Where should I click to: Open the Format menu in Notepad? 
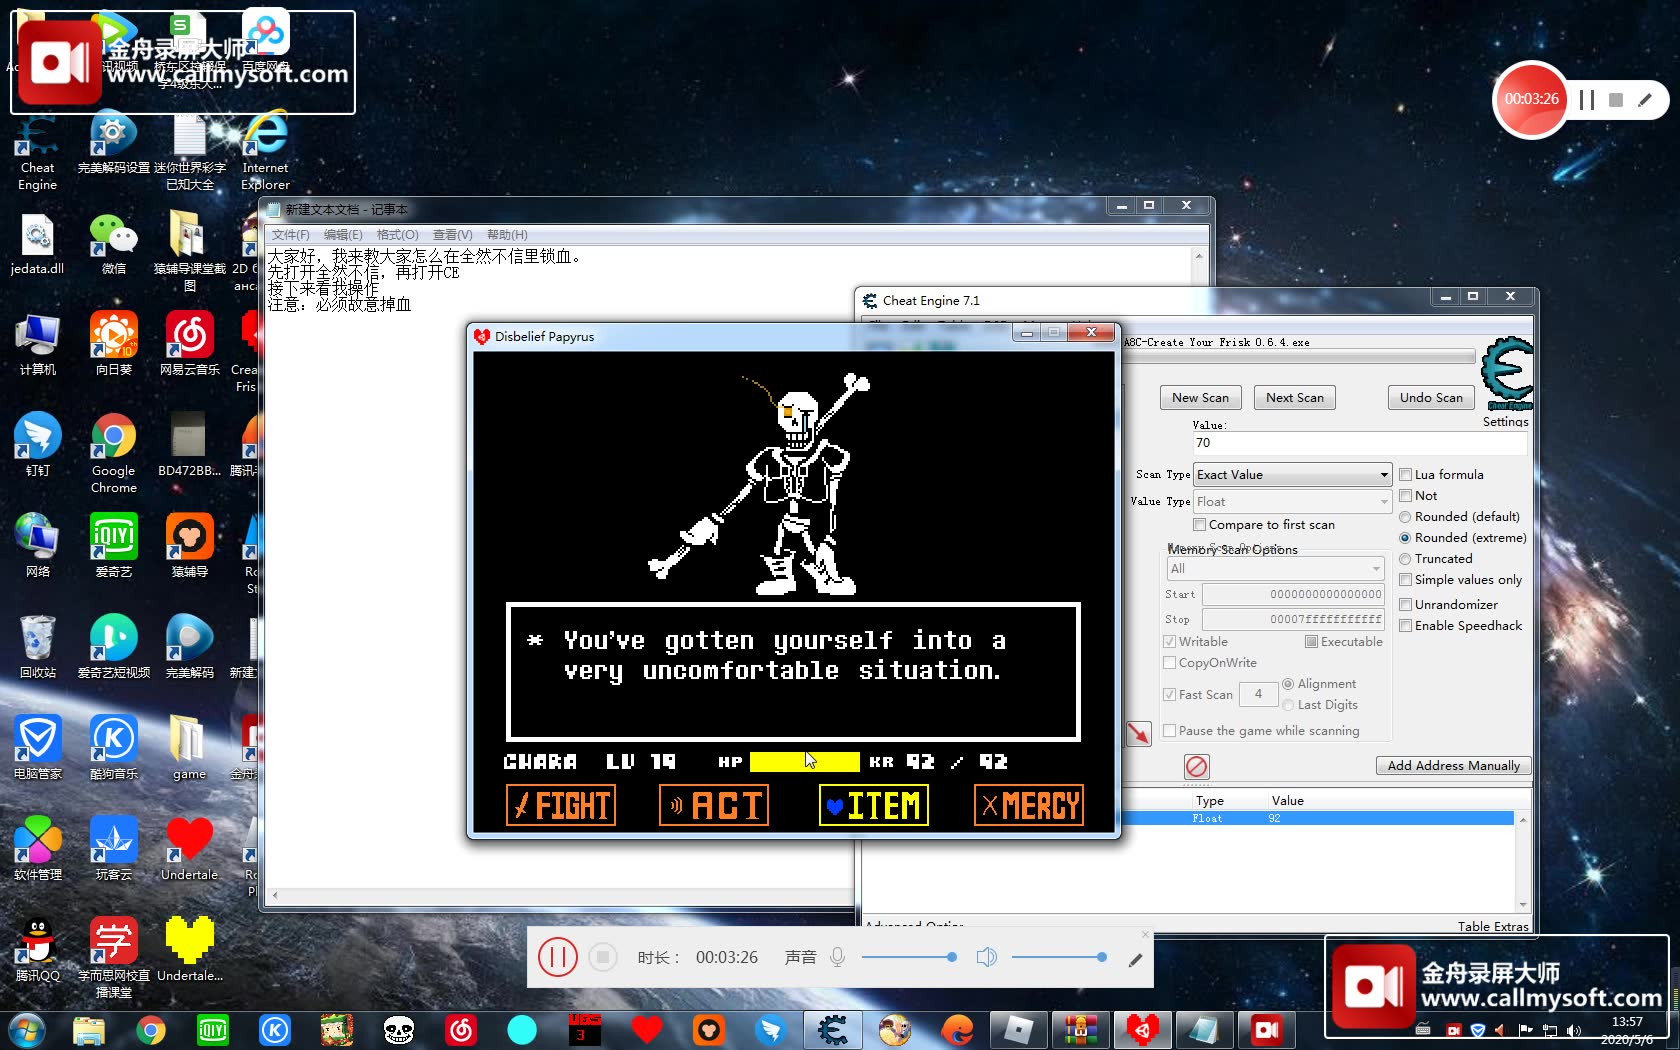(x=397, y=235)
